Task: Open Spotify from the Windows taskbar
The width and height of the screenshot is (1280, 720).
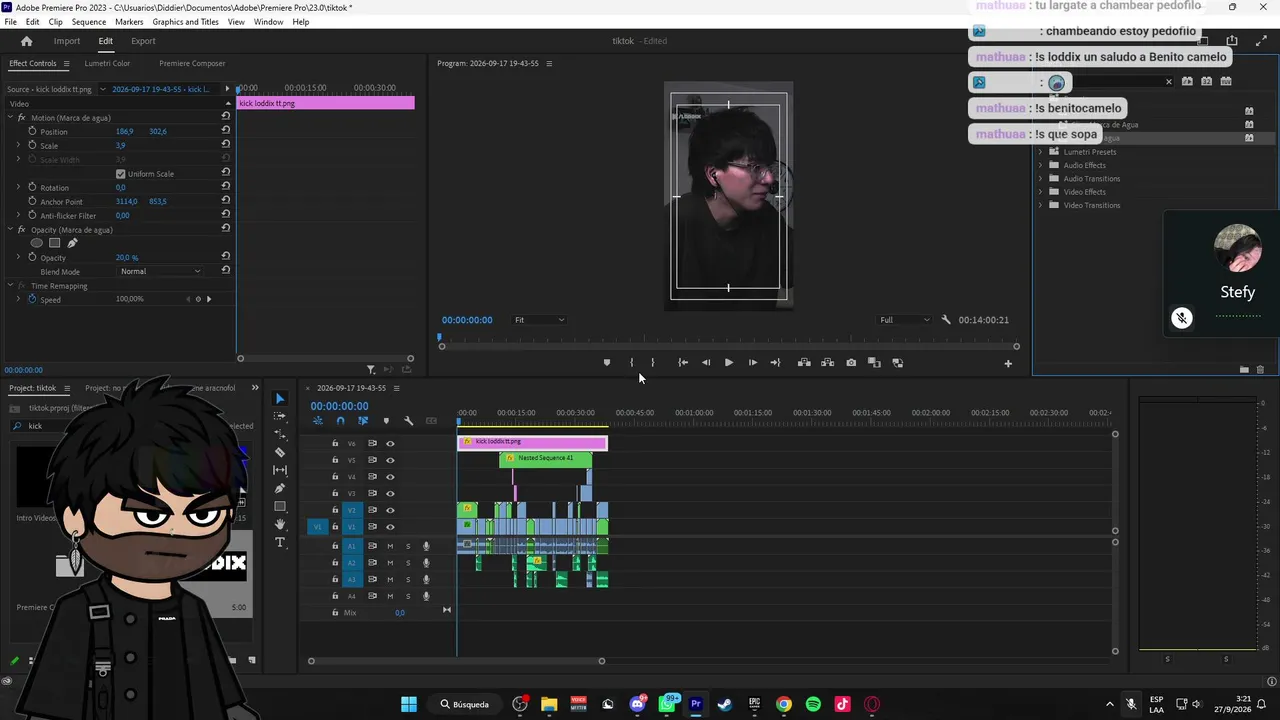Action: click(813, 704)
